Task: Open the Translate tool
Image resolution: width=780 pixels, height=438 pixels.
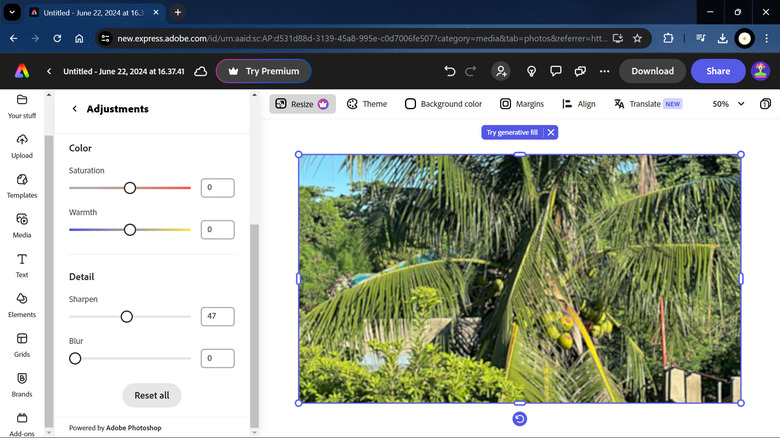Action: [x=648, y=104]
